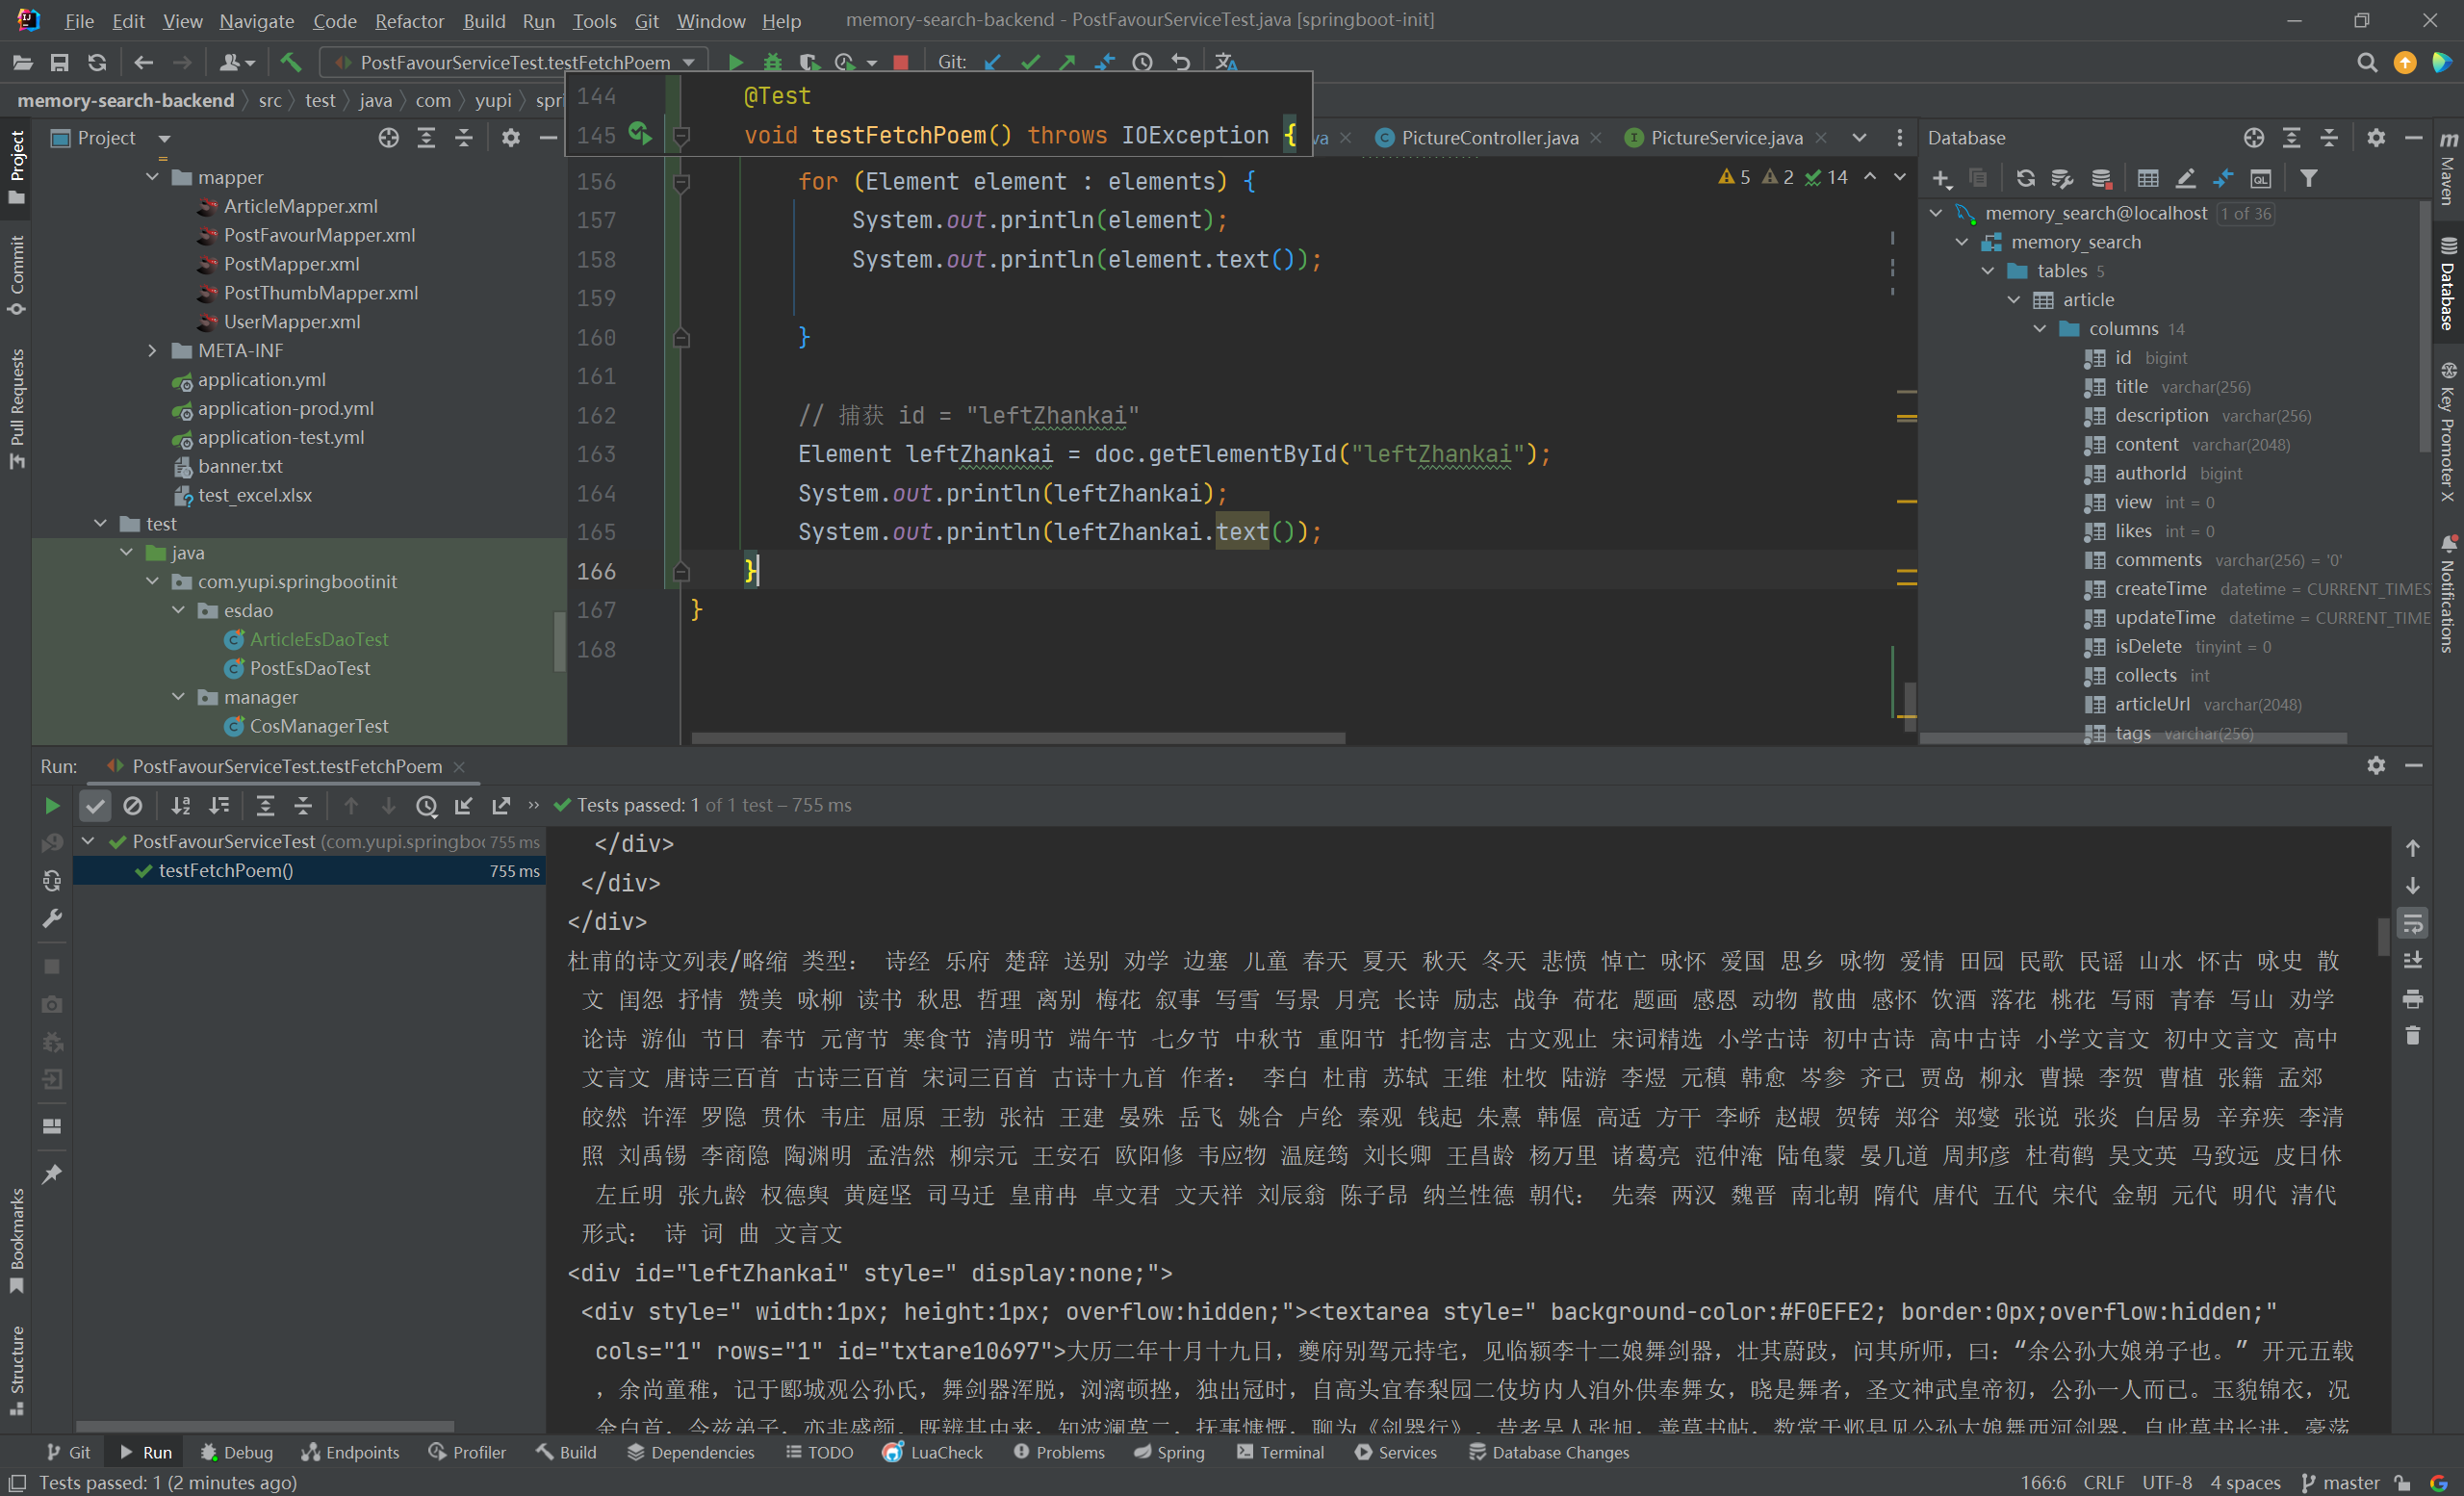The height and width of the screenshot is (1496, 2464).
Task: Toggle the Maven side tool window
Action: [2447, 168]
